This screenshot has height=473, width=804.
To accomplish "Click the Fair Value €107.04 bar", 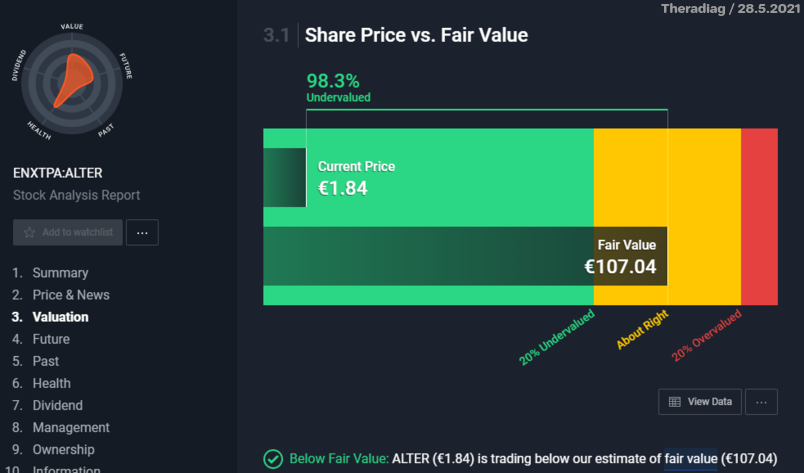I will point(464,256).
